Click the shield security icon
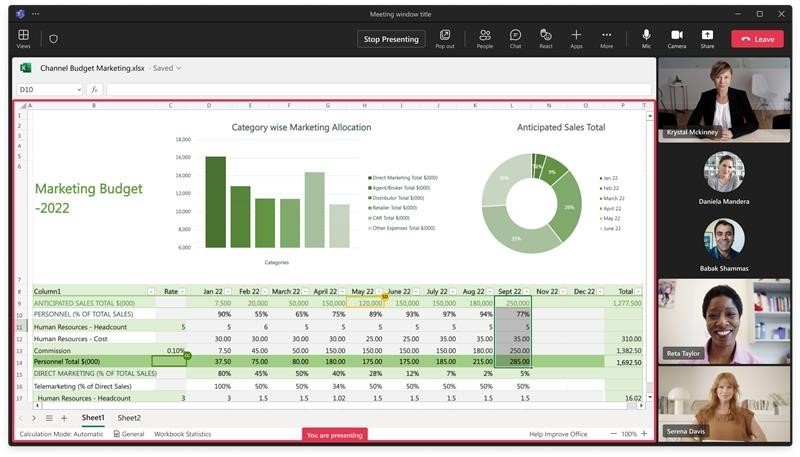Viewport: 800px width, 457px height. point(53,39)
